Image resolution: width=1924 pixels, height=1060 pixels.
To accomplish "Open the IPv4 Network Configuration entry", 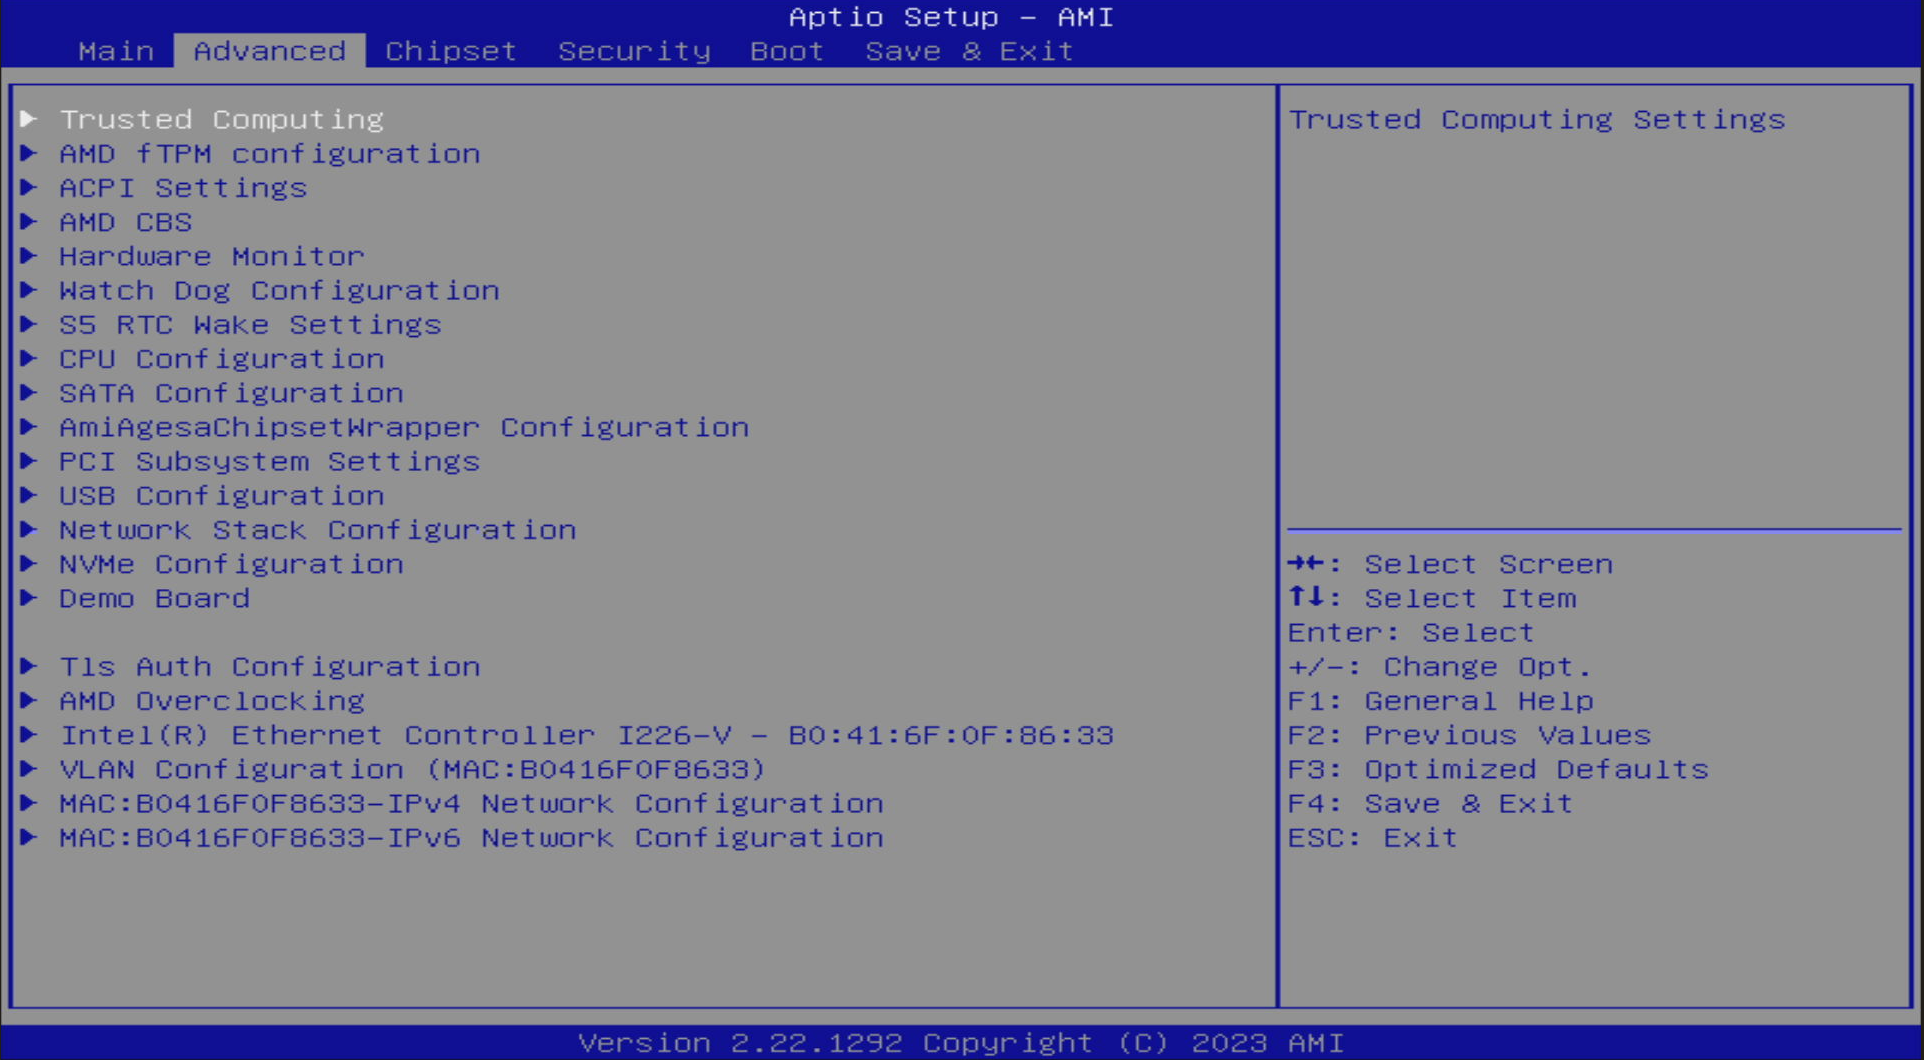I will point(471,804).
